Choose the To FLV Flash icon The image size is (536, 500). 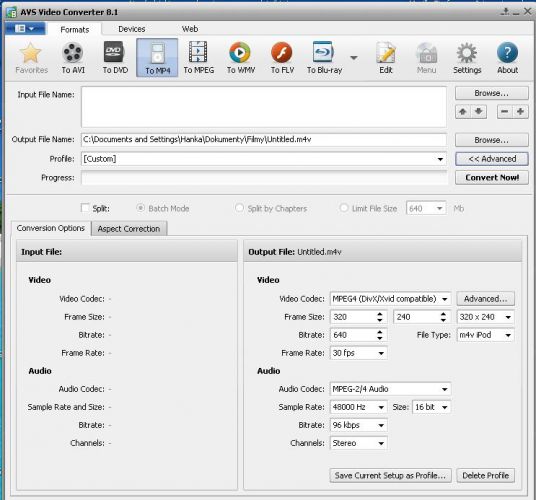click(282, 58)
